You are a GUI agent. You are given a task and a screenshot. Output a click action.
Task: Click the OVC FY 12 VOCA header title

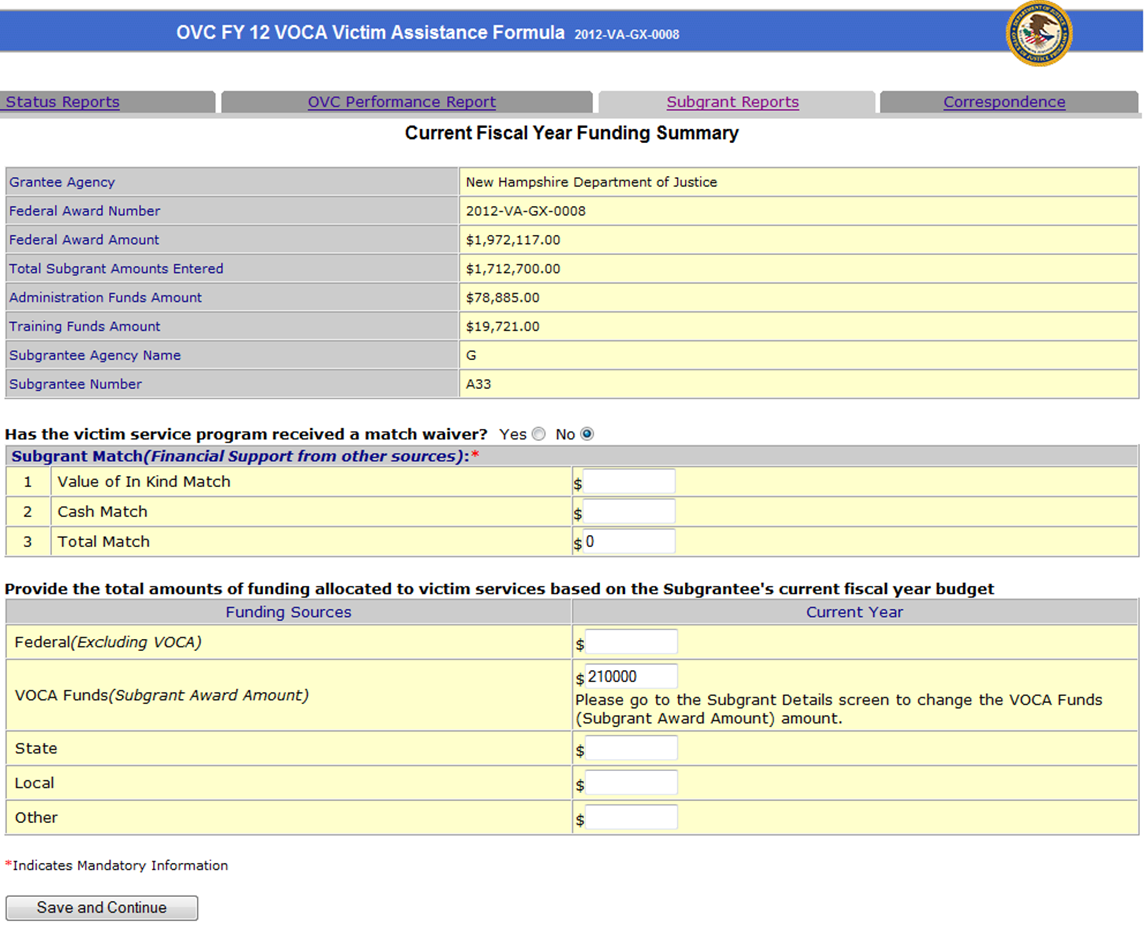tap(370, 33)
